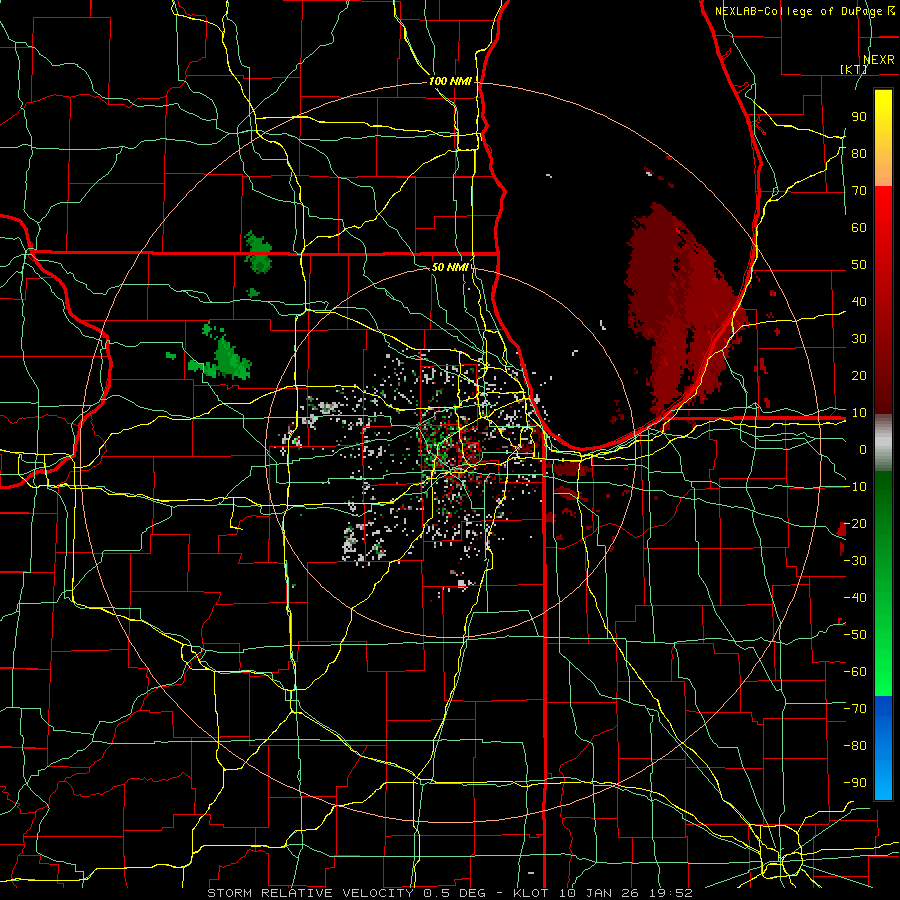Select the 70 value on velocity scale
The image size is (900, 900).
coord(859,191)
